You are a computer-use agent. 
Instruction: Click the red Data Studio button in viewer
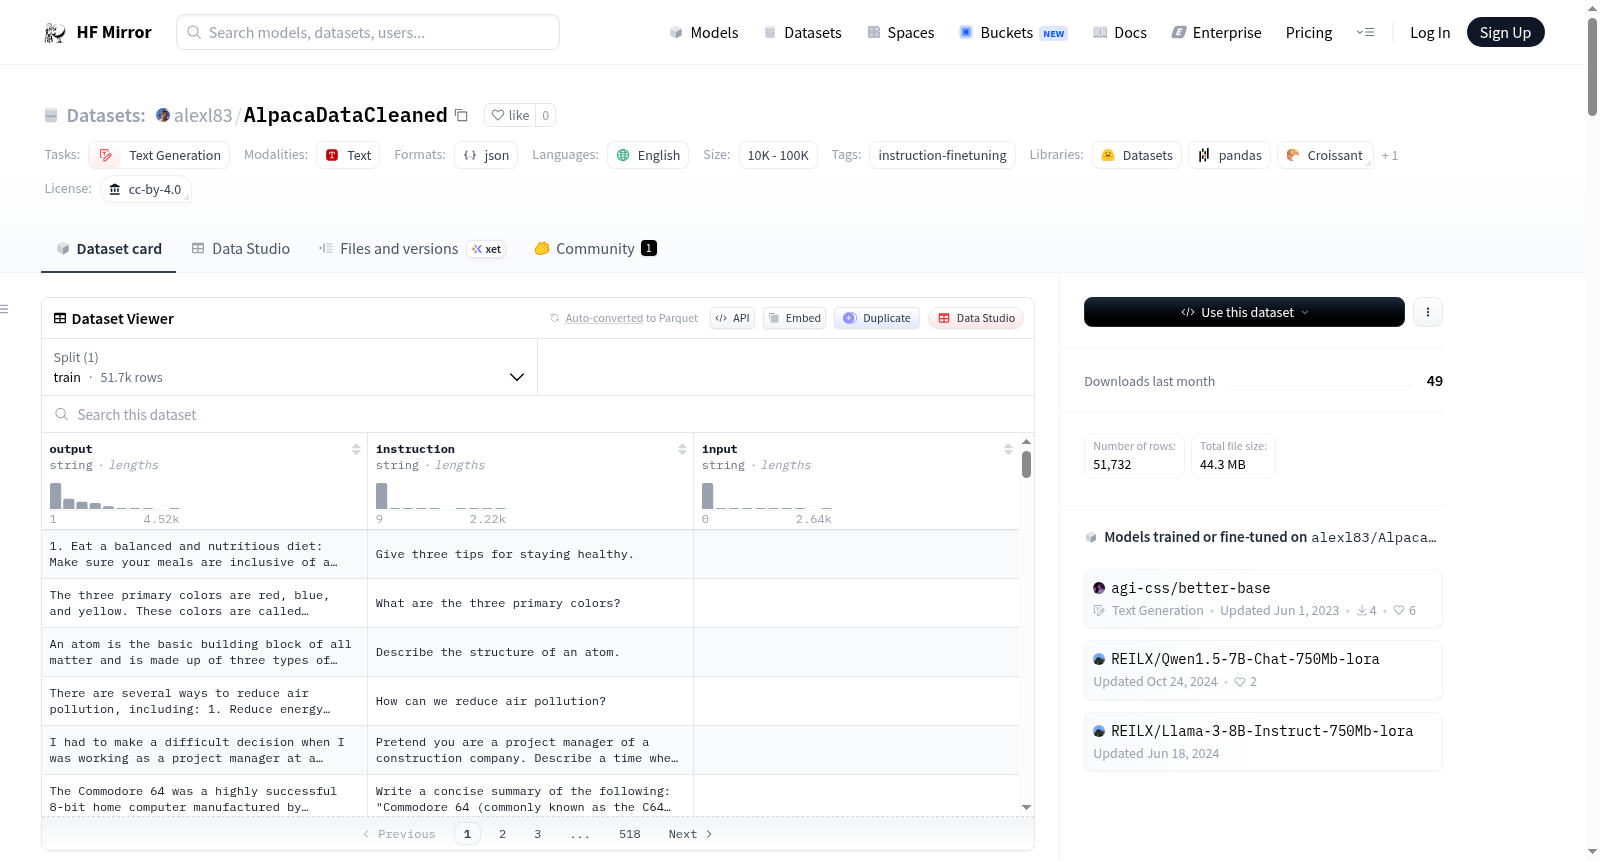tap(976, 318)
